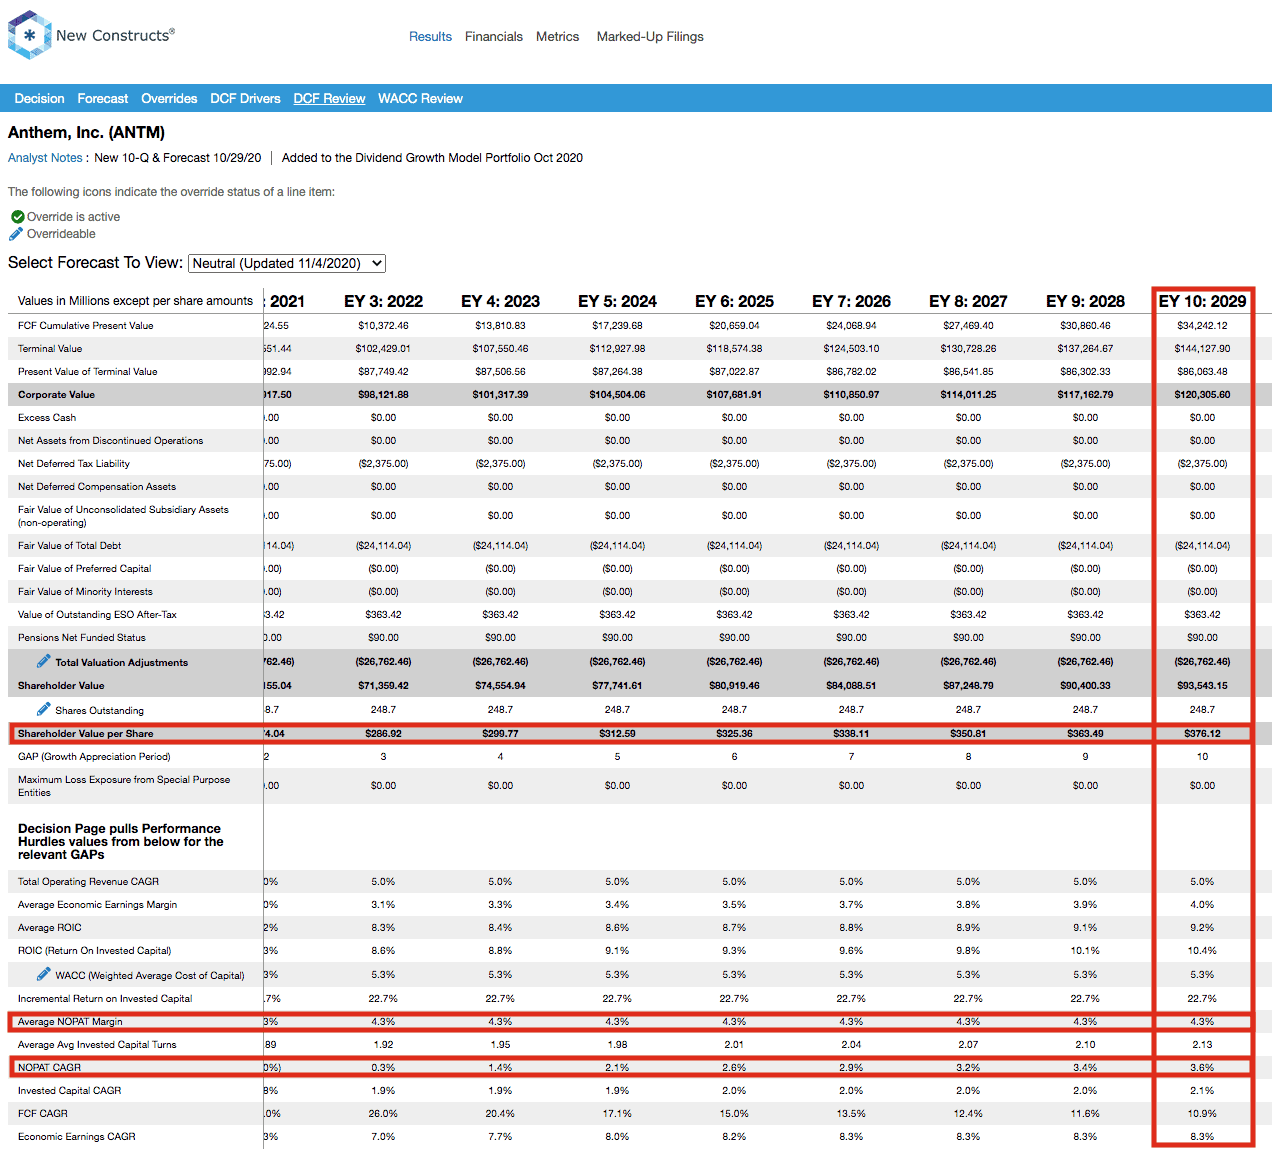The image size is (1272, 1149).
Task: Follow the Analyst Notes link
Action: point(45,158)
